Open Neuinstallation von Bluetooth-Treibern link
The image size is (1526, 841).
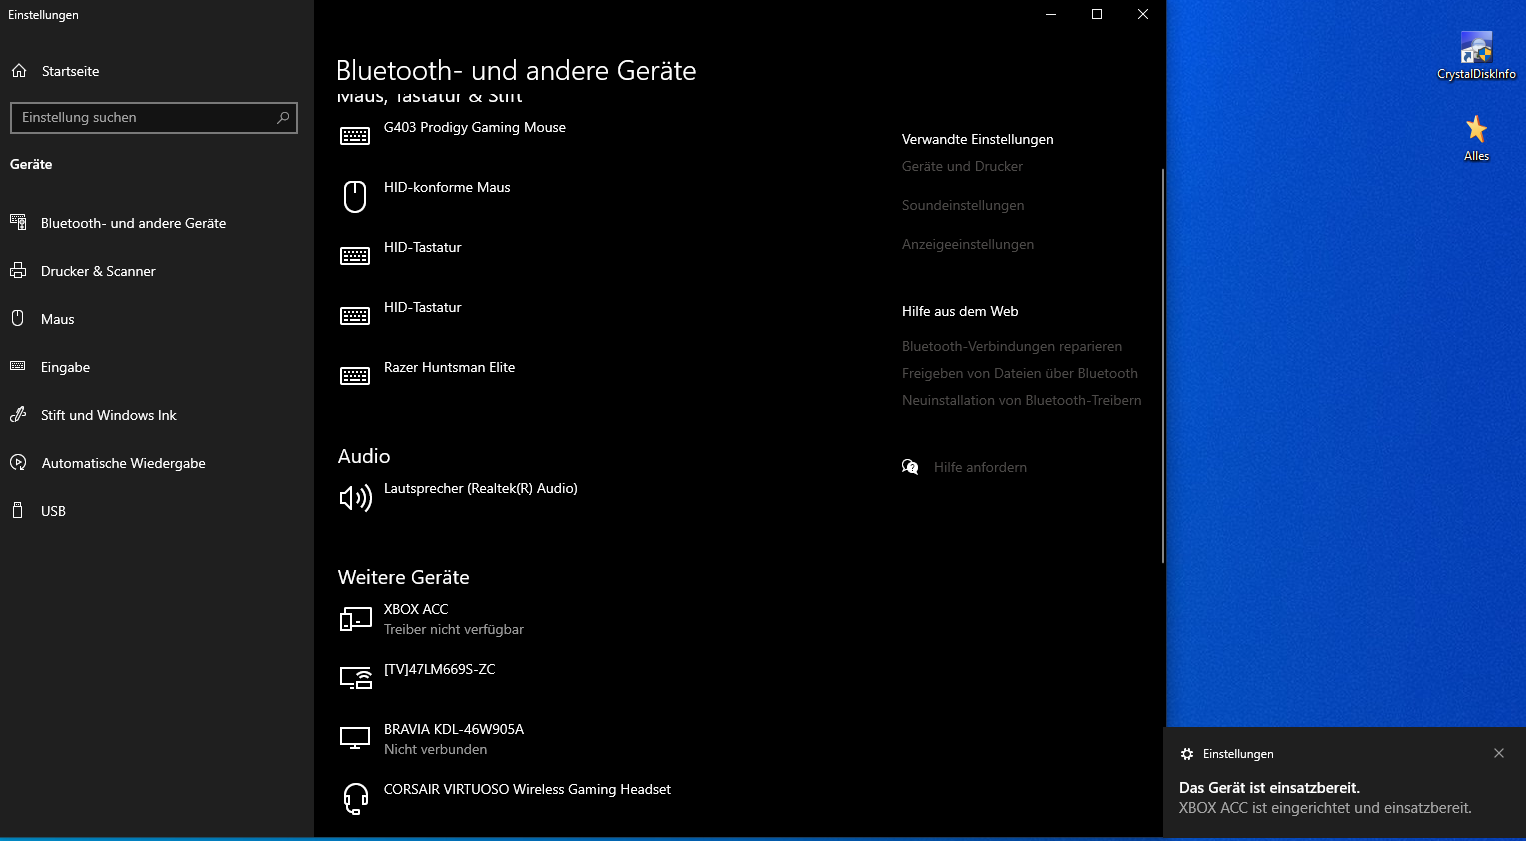click(x=1021, y=400)
